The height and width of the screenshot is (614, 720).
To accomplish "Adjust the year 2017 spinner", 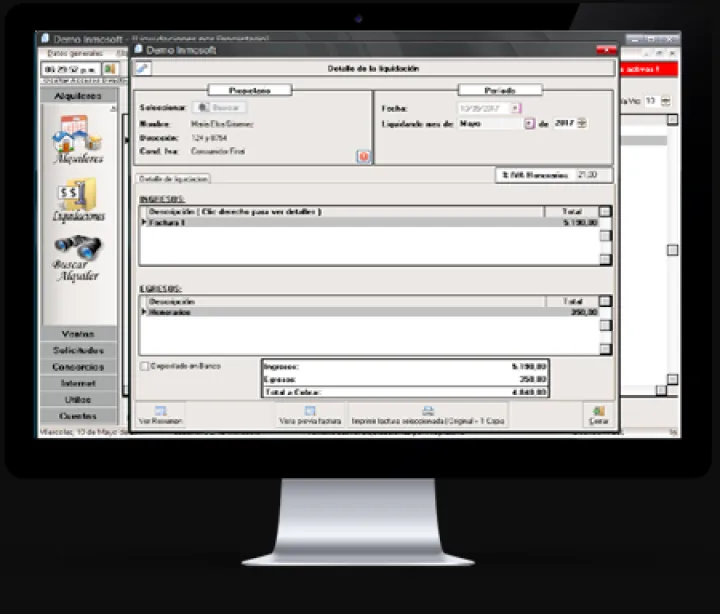I will coord(583,124).
